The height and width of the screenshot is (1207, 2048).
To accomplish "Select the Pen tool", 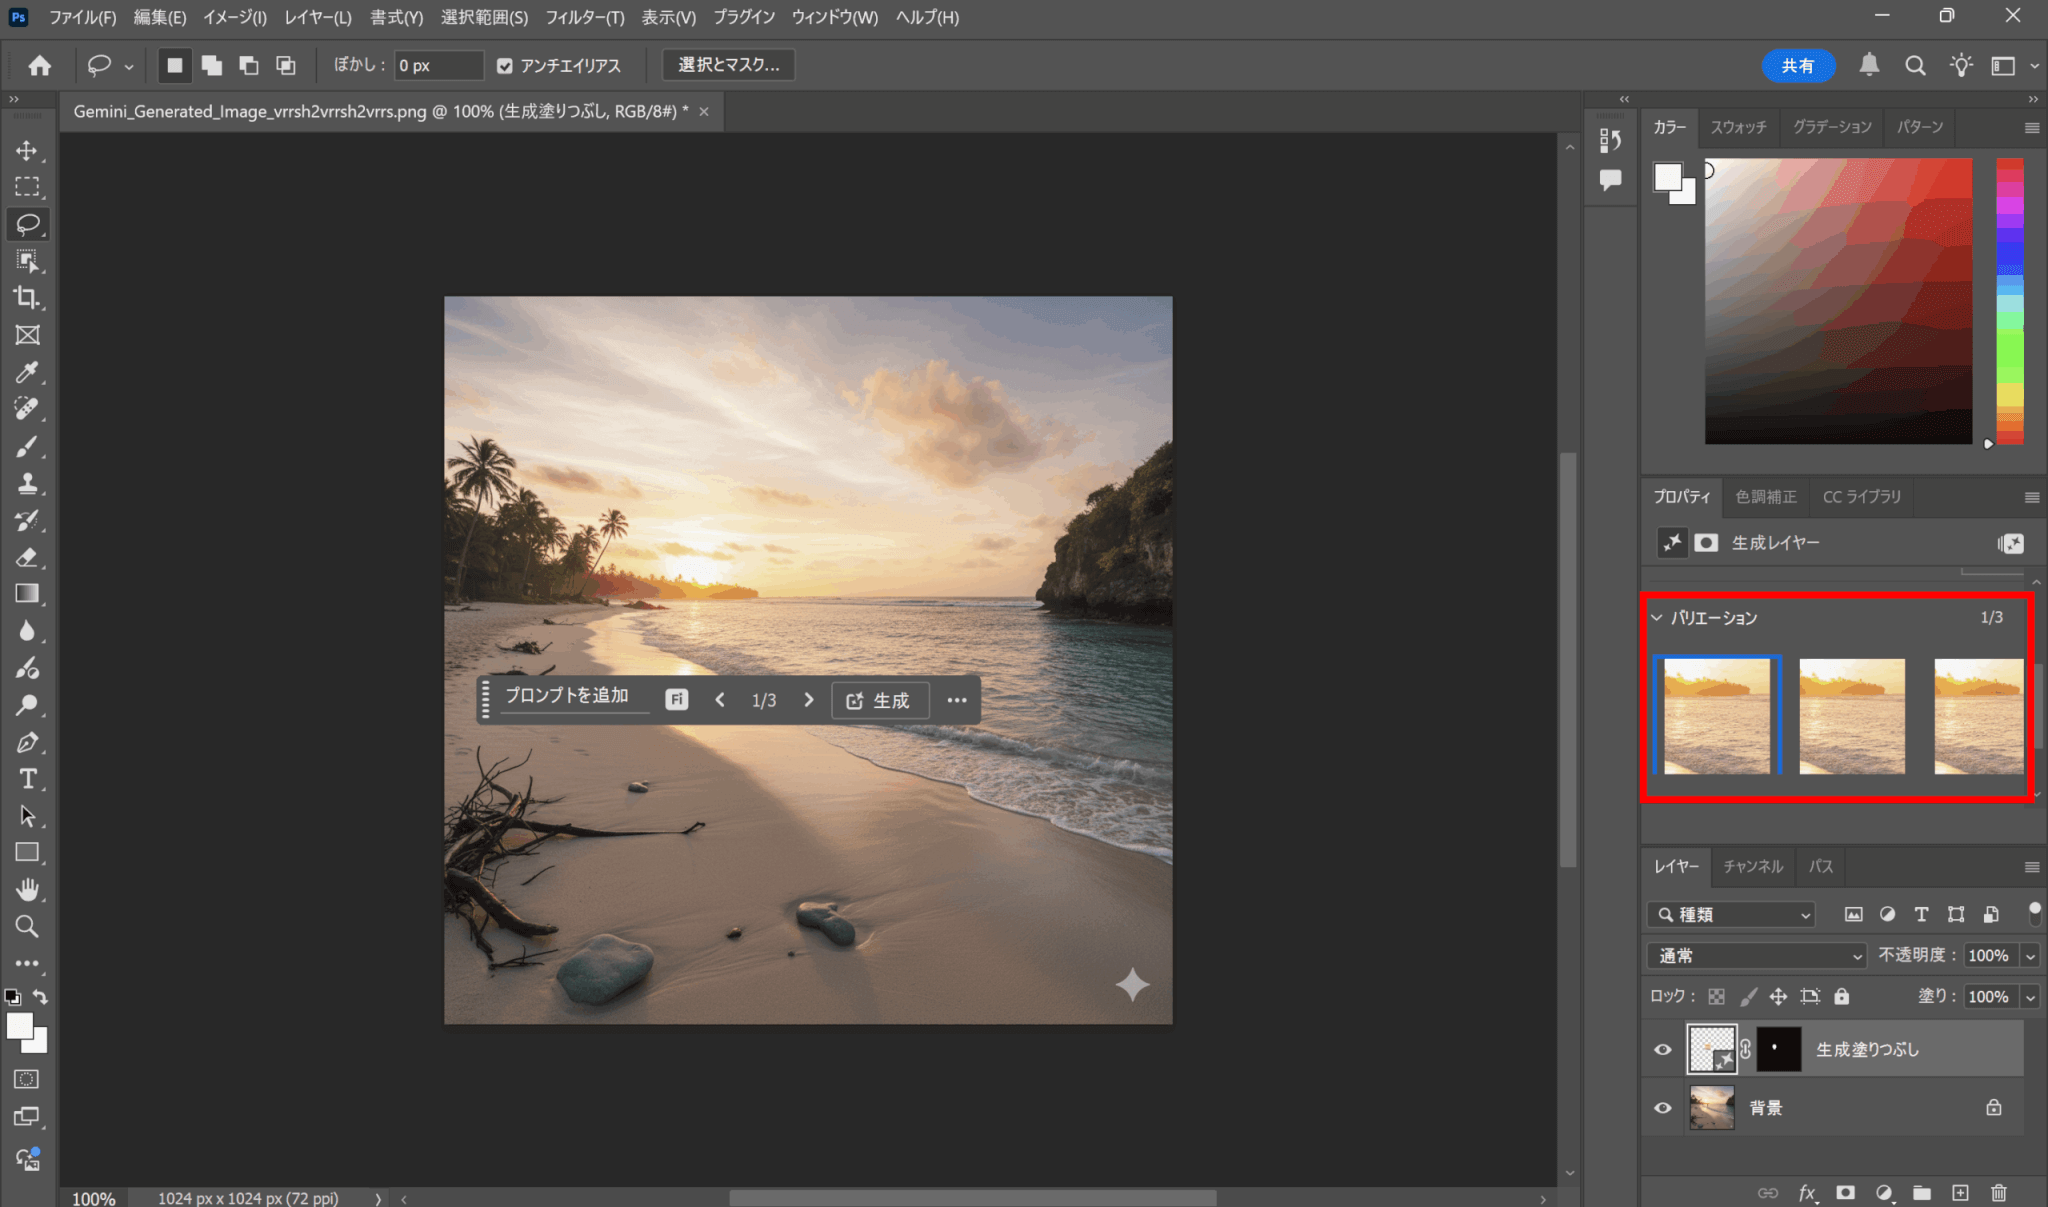I will click(27, 742).
